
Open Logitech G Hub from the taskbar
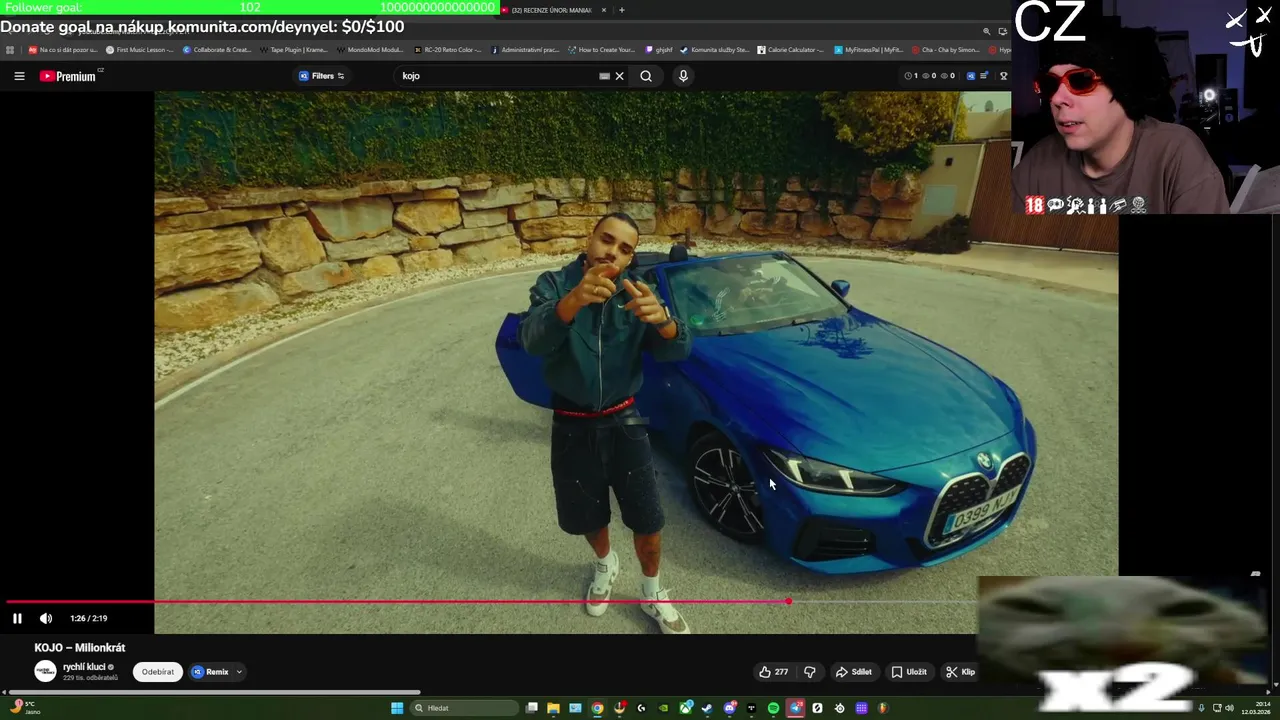point(641,708)
